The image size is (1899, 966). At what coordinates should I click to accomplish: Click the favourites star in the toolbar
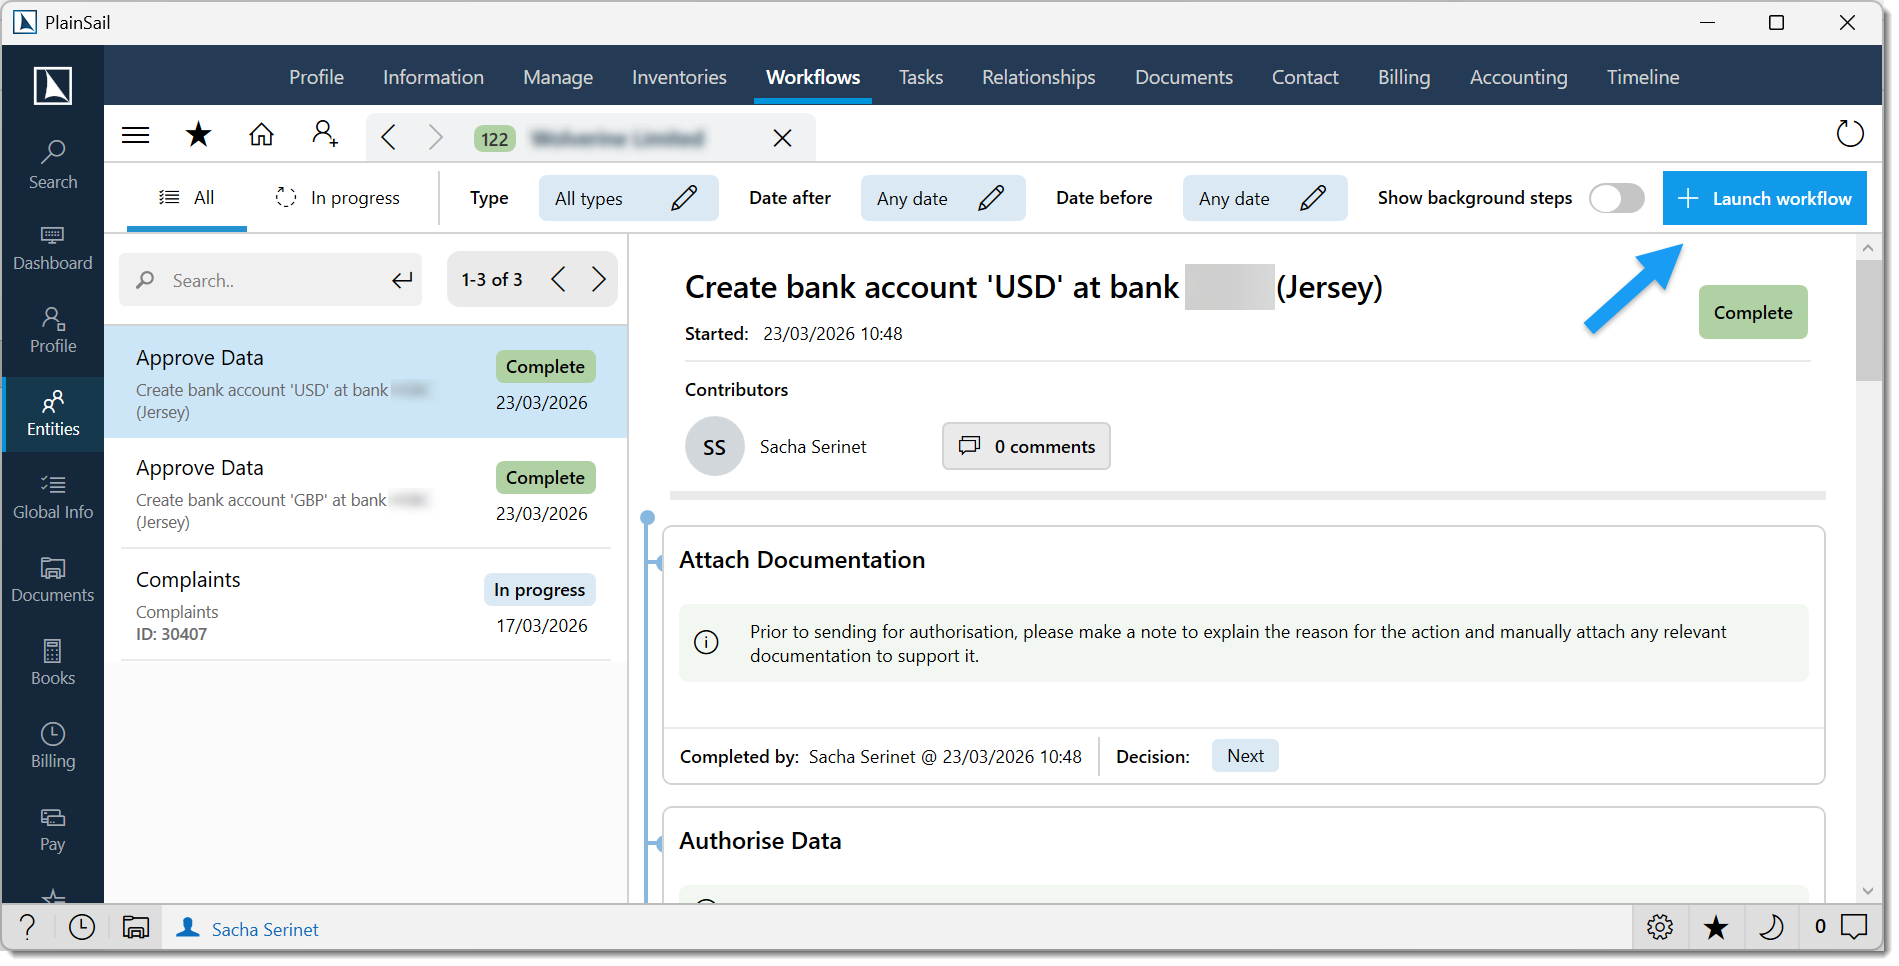199,134
